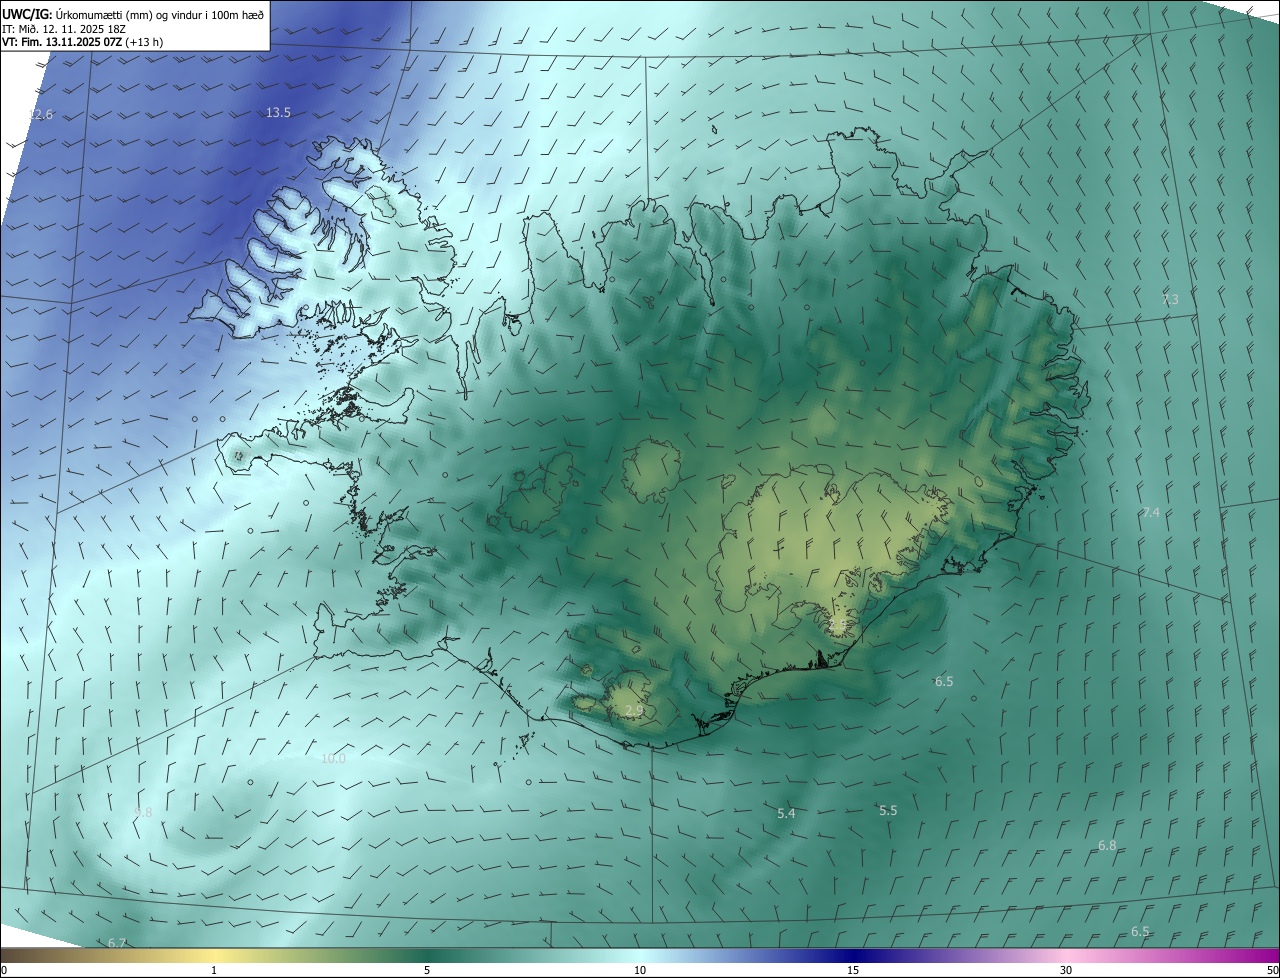1280x978 pixels.
Task: Click the 15 tick on the color scale
Action: pos(853,970)
